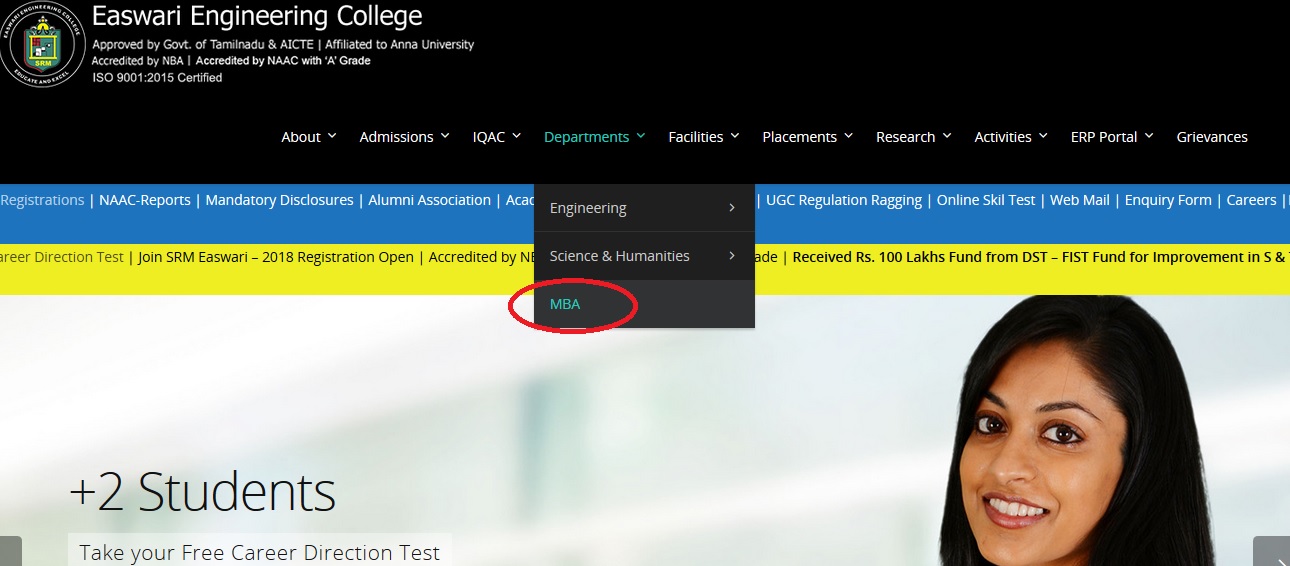1290x566 pixels.
Task: Open the Mandatory Disclosures link
Action: (x=279, y=200)
